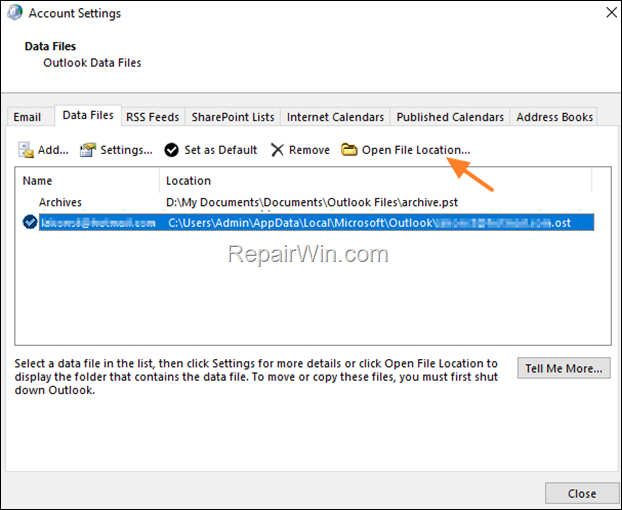Click the default checkmark icon beside the .ost row
Screen dimensions: 622x510
click(30, 222)
